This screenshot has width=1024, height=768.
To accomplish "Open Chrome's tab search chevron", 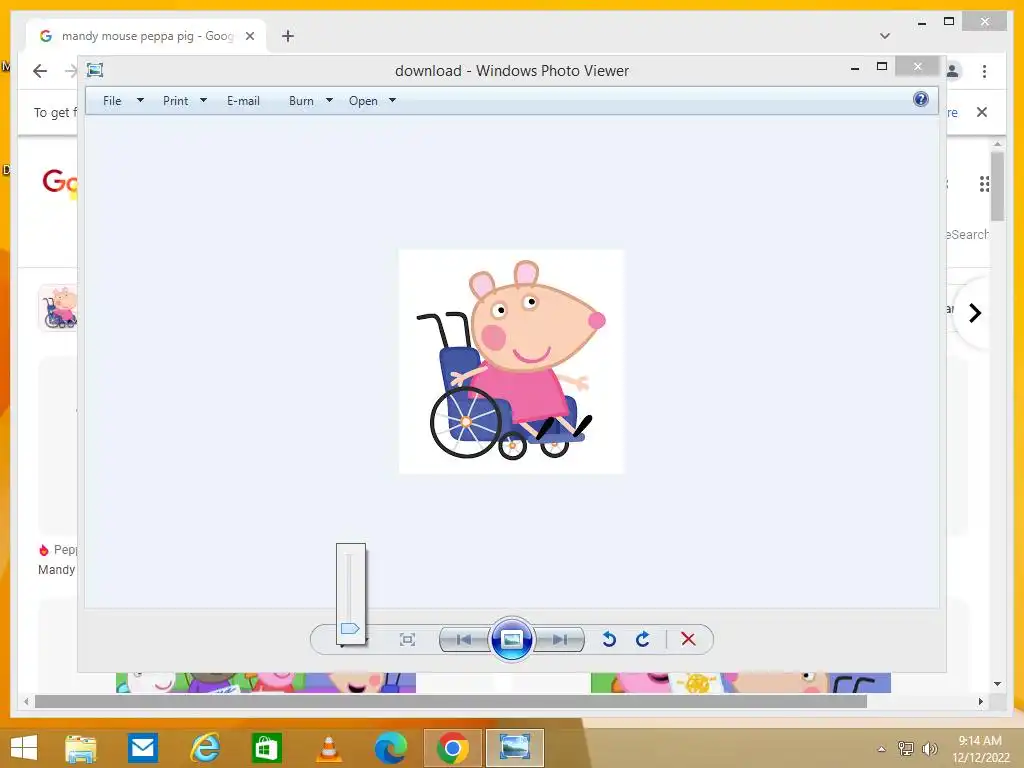I will [x=885, y=36].
